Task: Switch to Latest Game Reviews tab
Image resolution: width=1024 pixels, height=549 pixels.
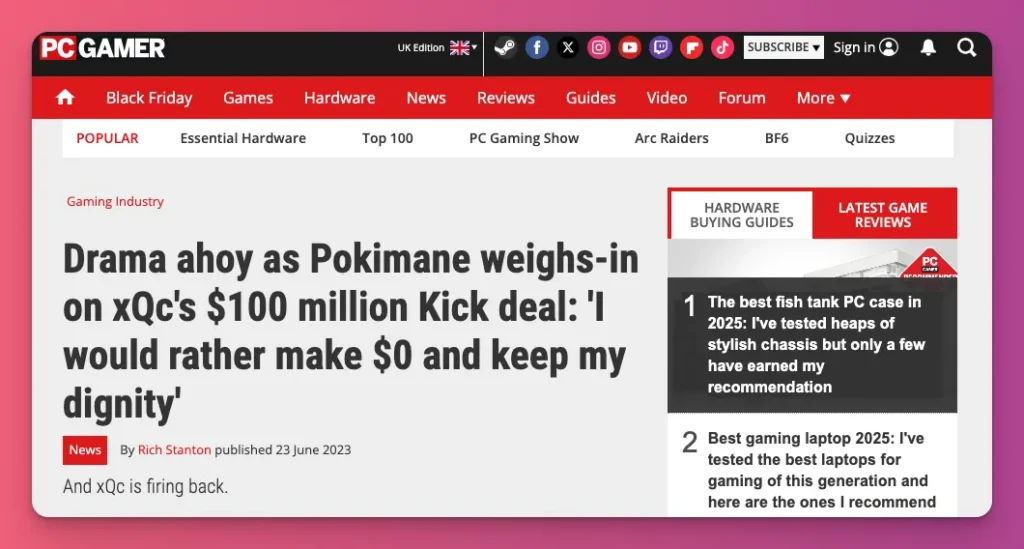Action: (x=882, y=214)
